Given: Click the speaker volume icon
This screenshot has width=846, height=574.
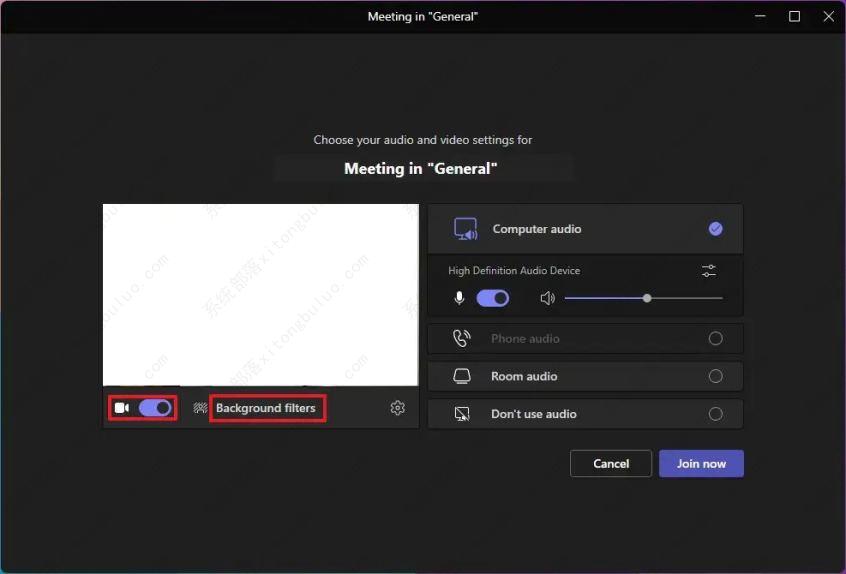Looking at the screenshot, I should [x=547, y=298].
